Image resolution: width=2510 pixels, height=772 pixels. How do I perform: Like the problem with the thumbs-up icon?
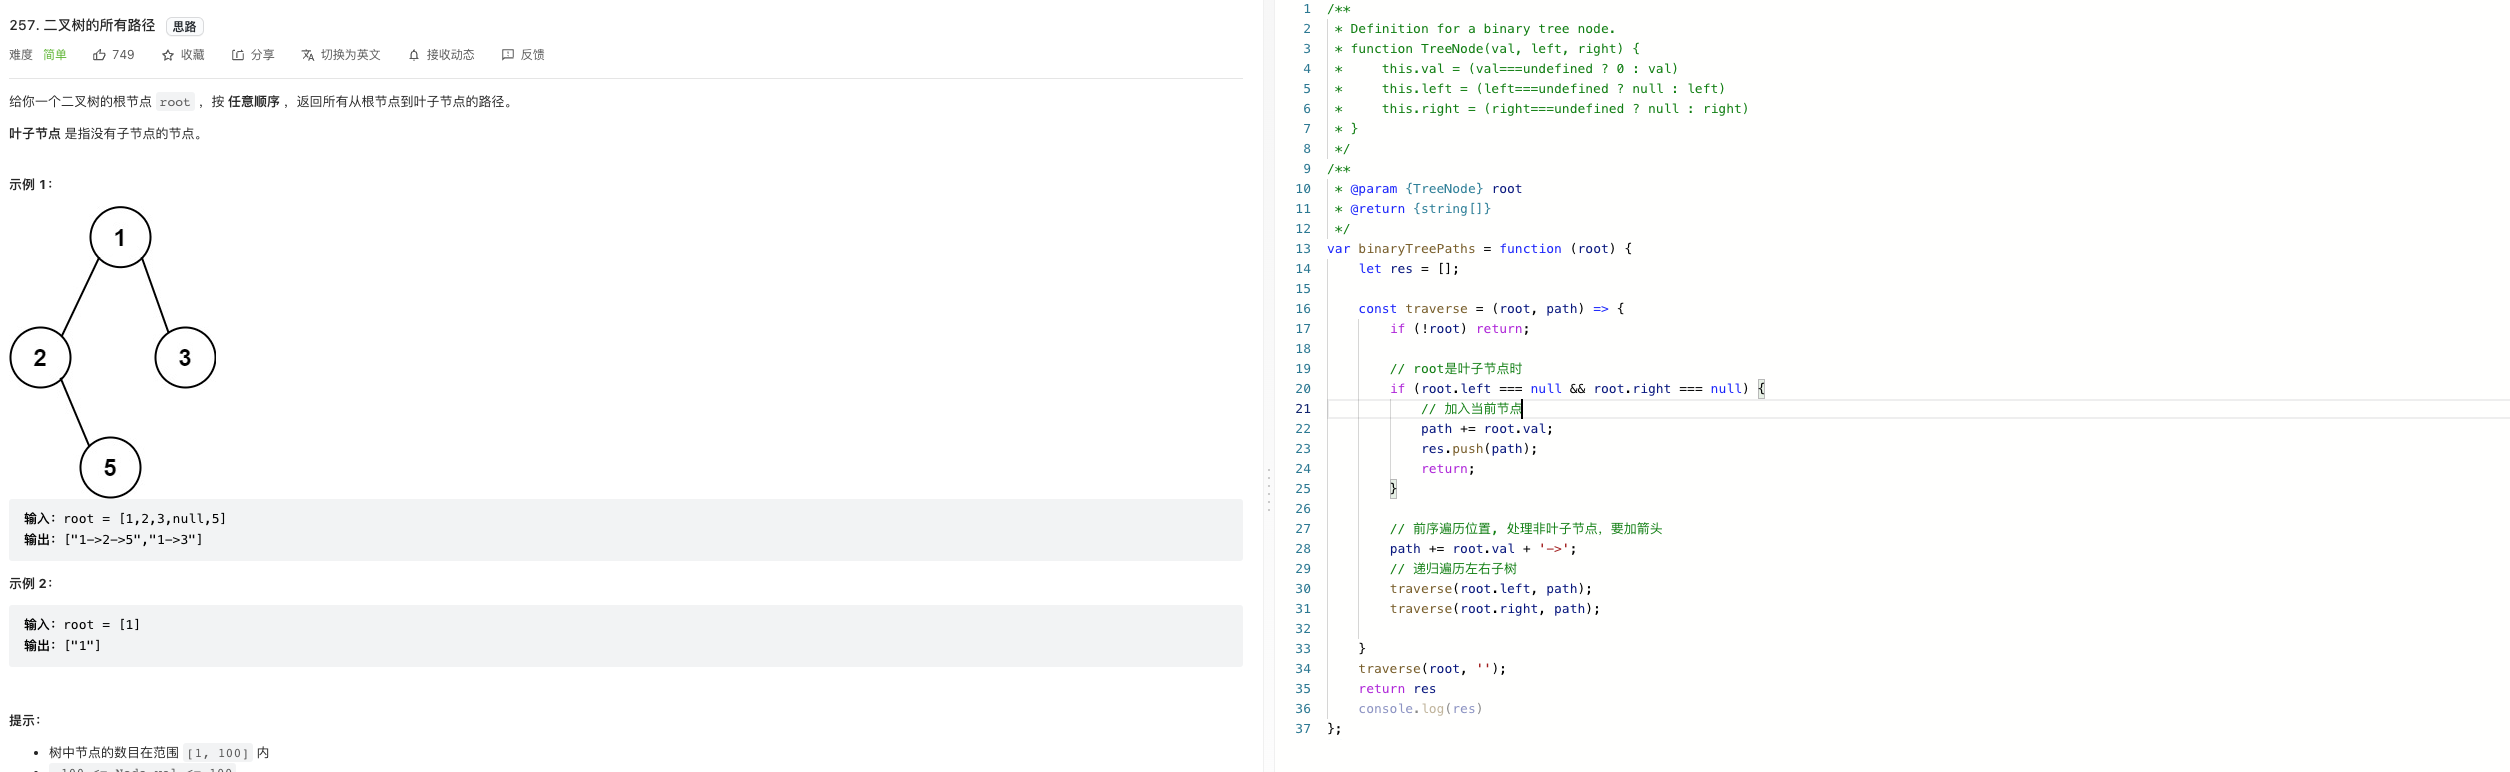[x=113, y=55]
